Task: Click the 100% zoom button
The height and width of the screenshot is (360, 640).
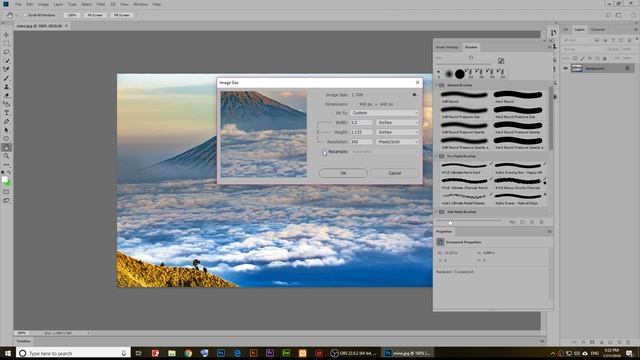Action: coord(72,15)
